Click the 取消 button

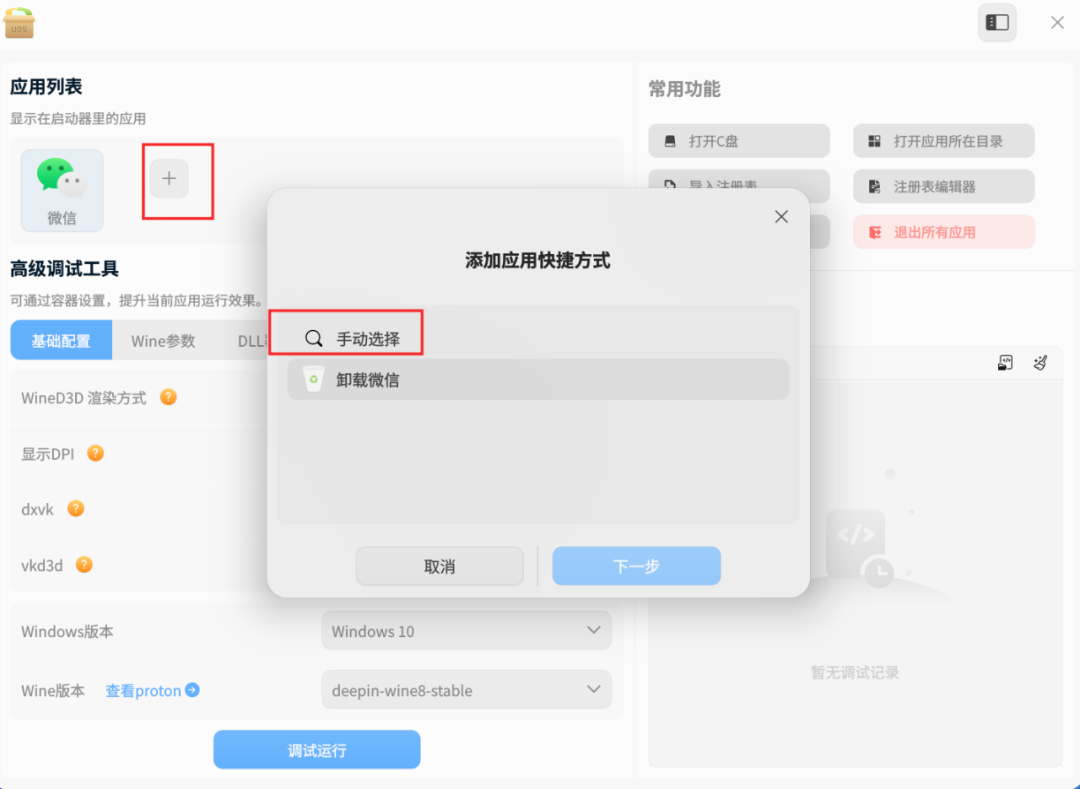pyautogui.click(x=439, y=566)
